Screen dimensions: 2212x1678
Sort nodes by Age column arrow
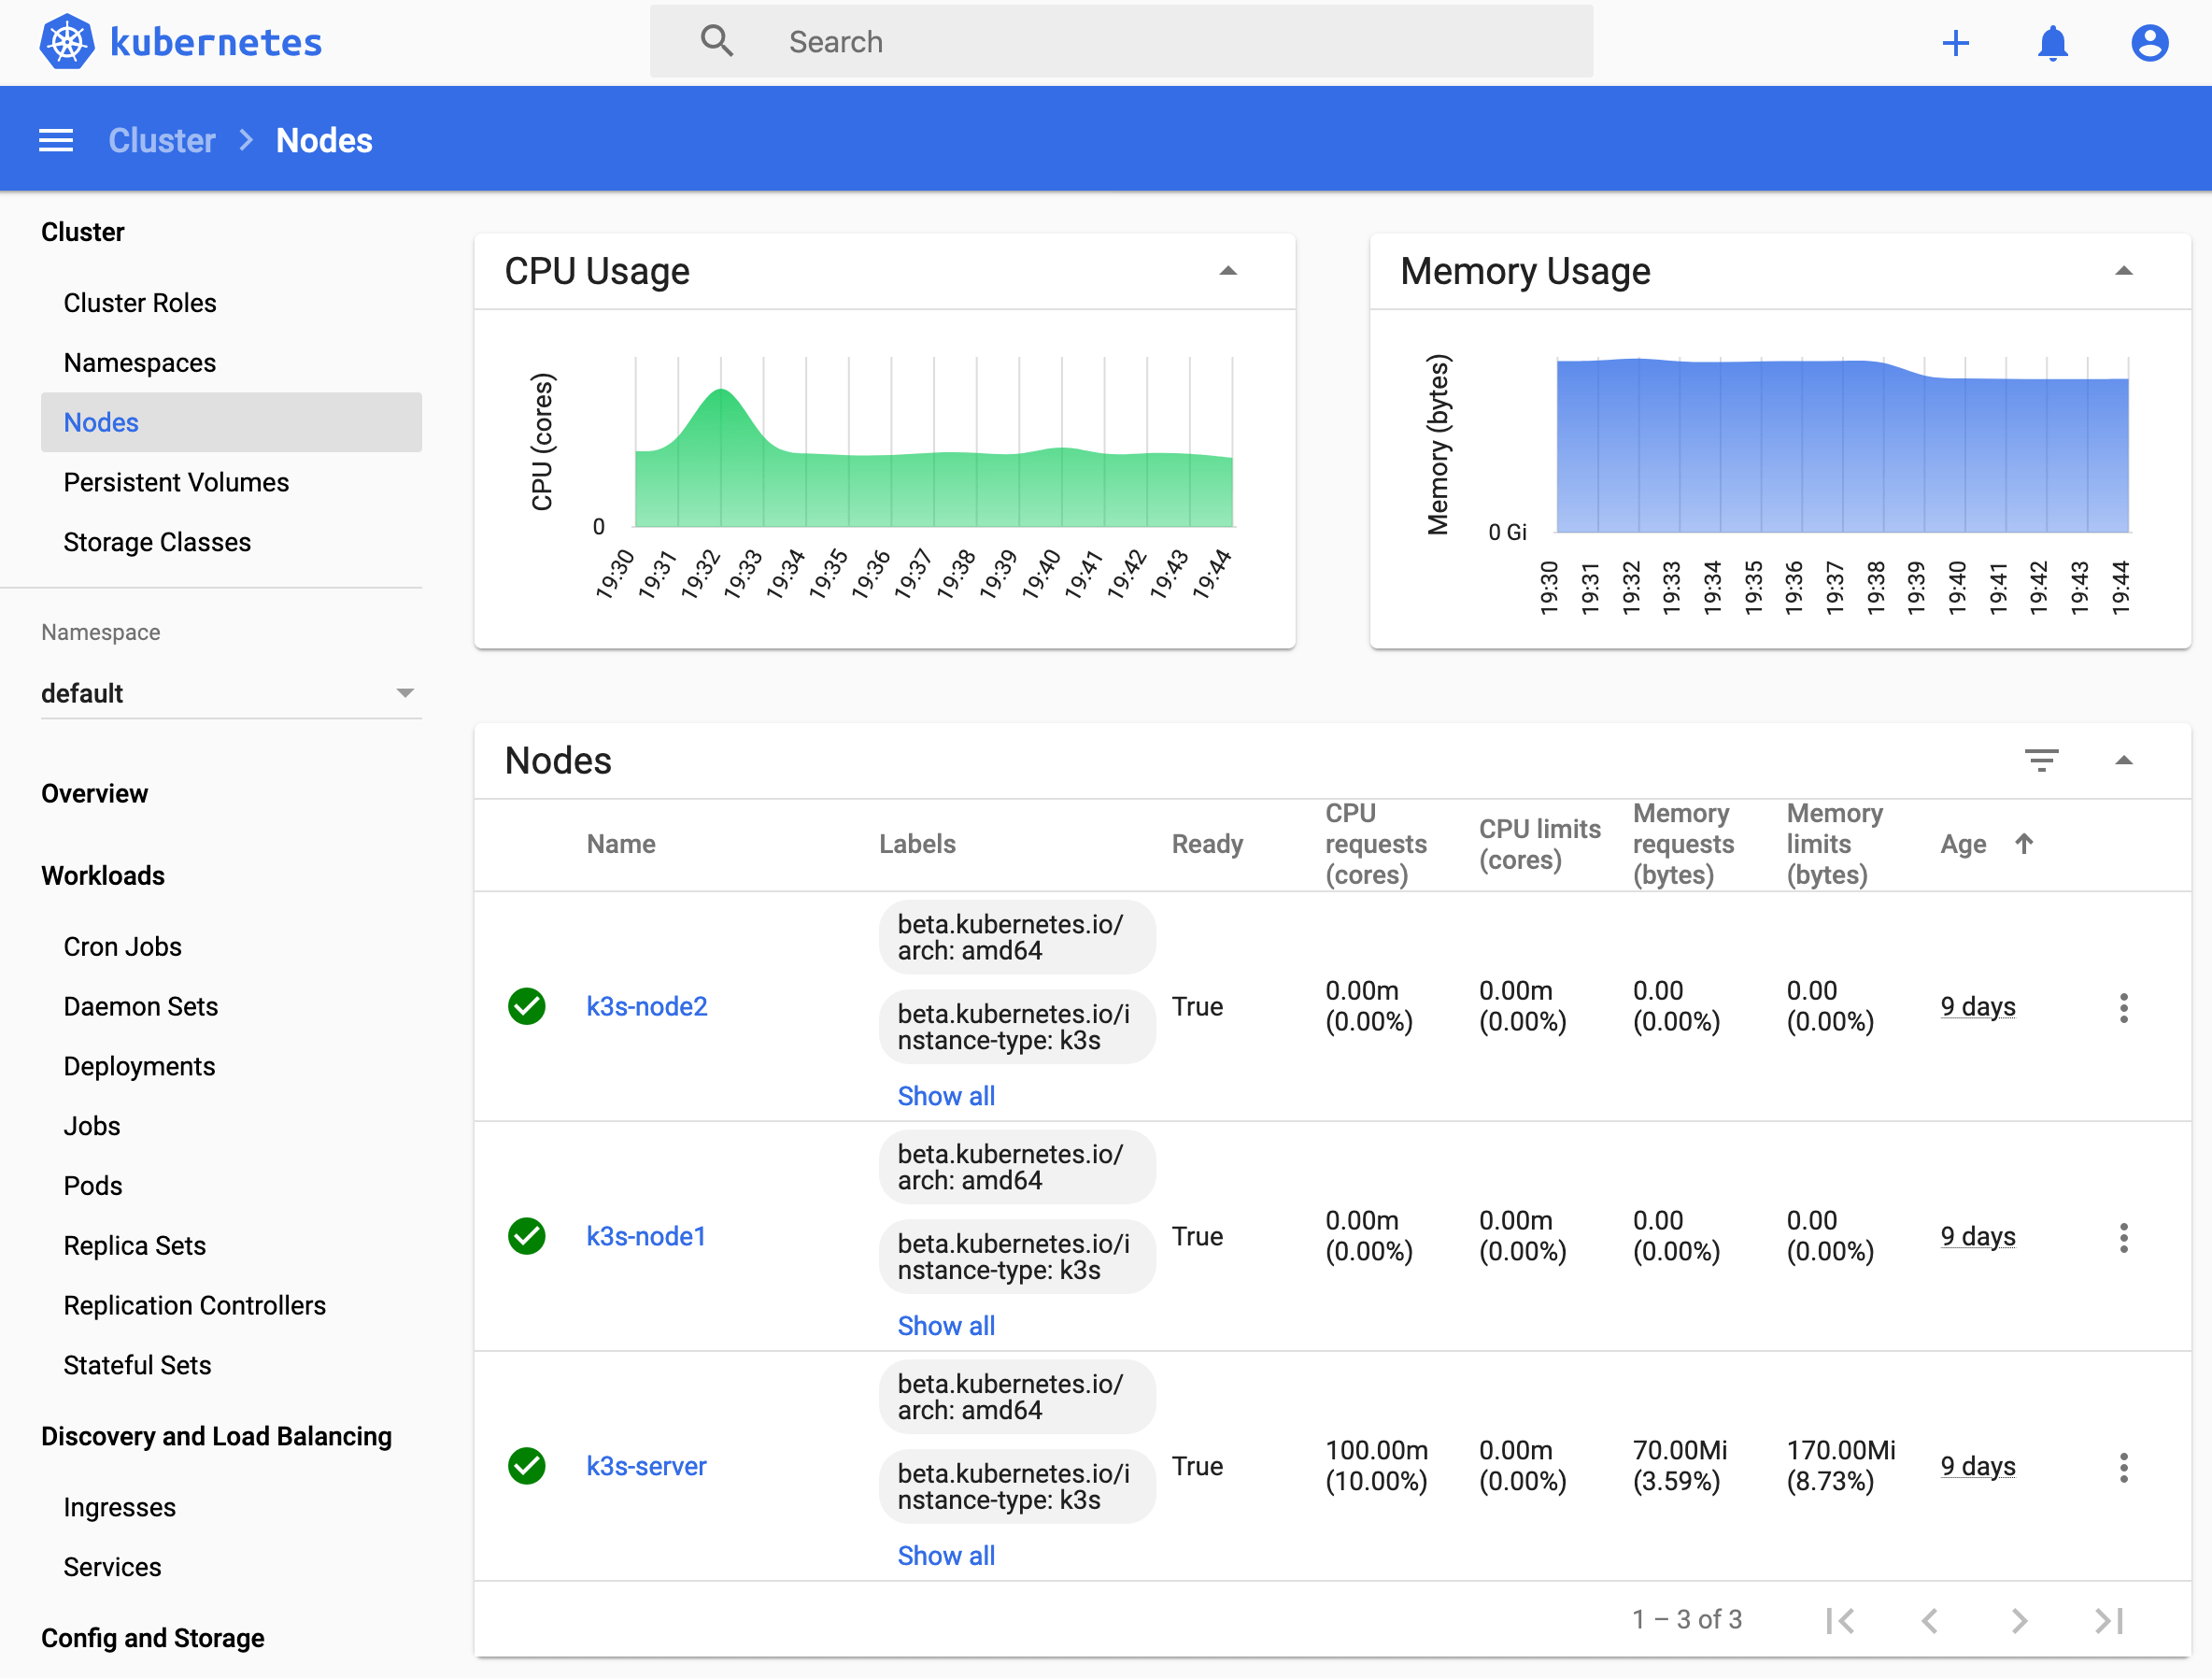pos(2024,844)
